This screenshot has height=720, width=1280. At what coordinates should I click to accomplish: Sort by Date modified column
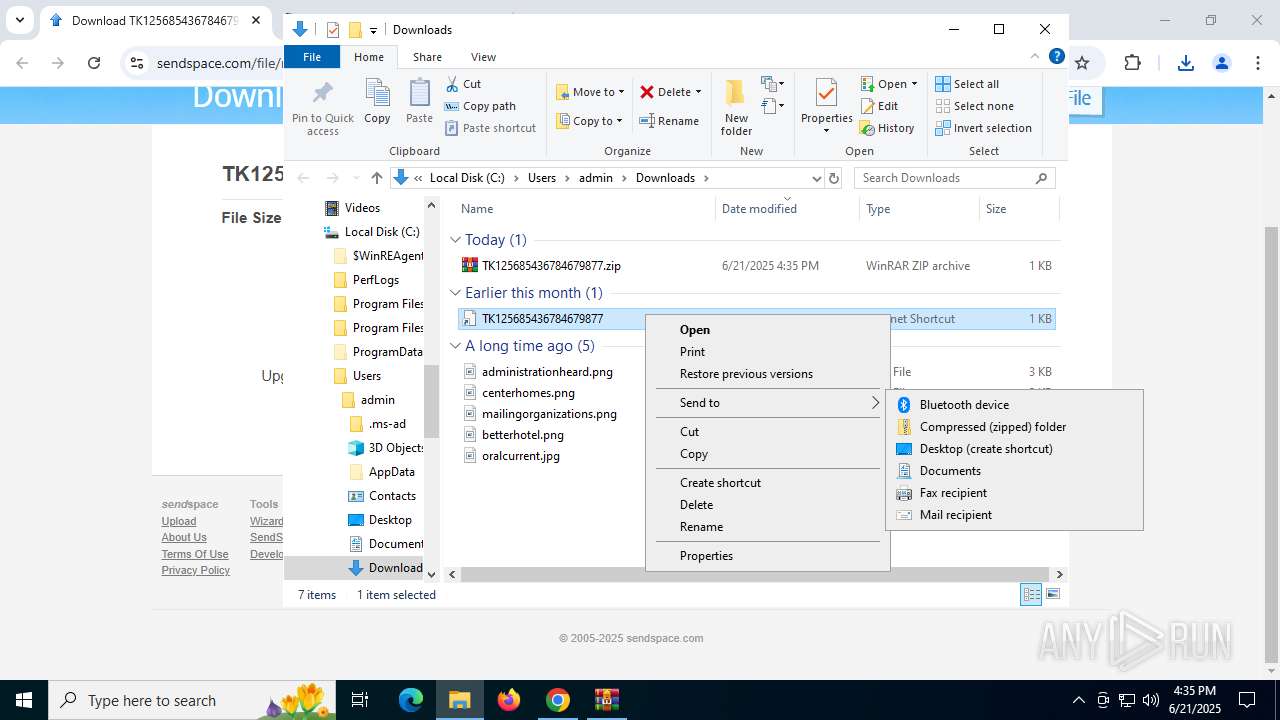point(759,209)
